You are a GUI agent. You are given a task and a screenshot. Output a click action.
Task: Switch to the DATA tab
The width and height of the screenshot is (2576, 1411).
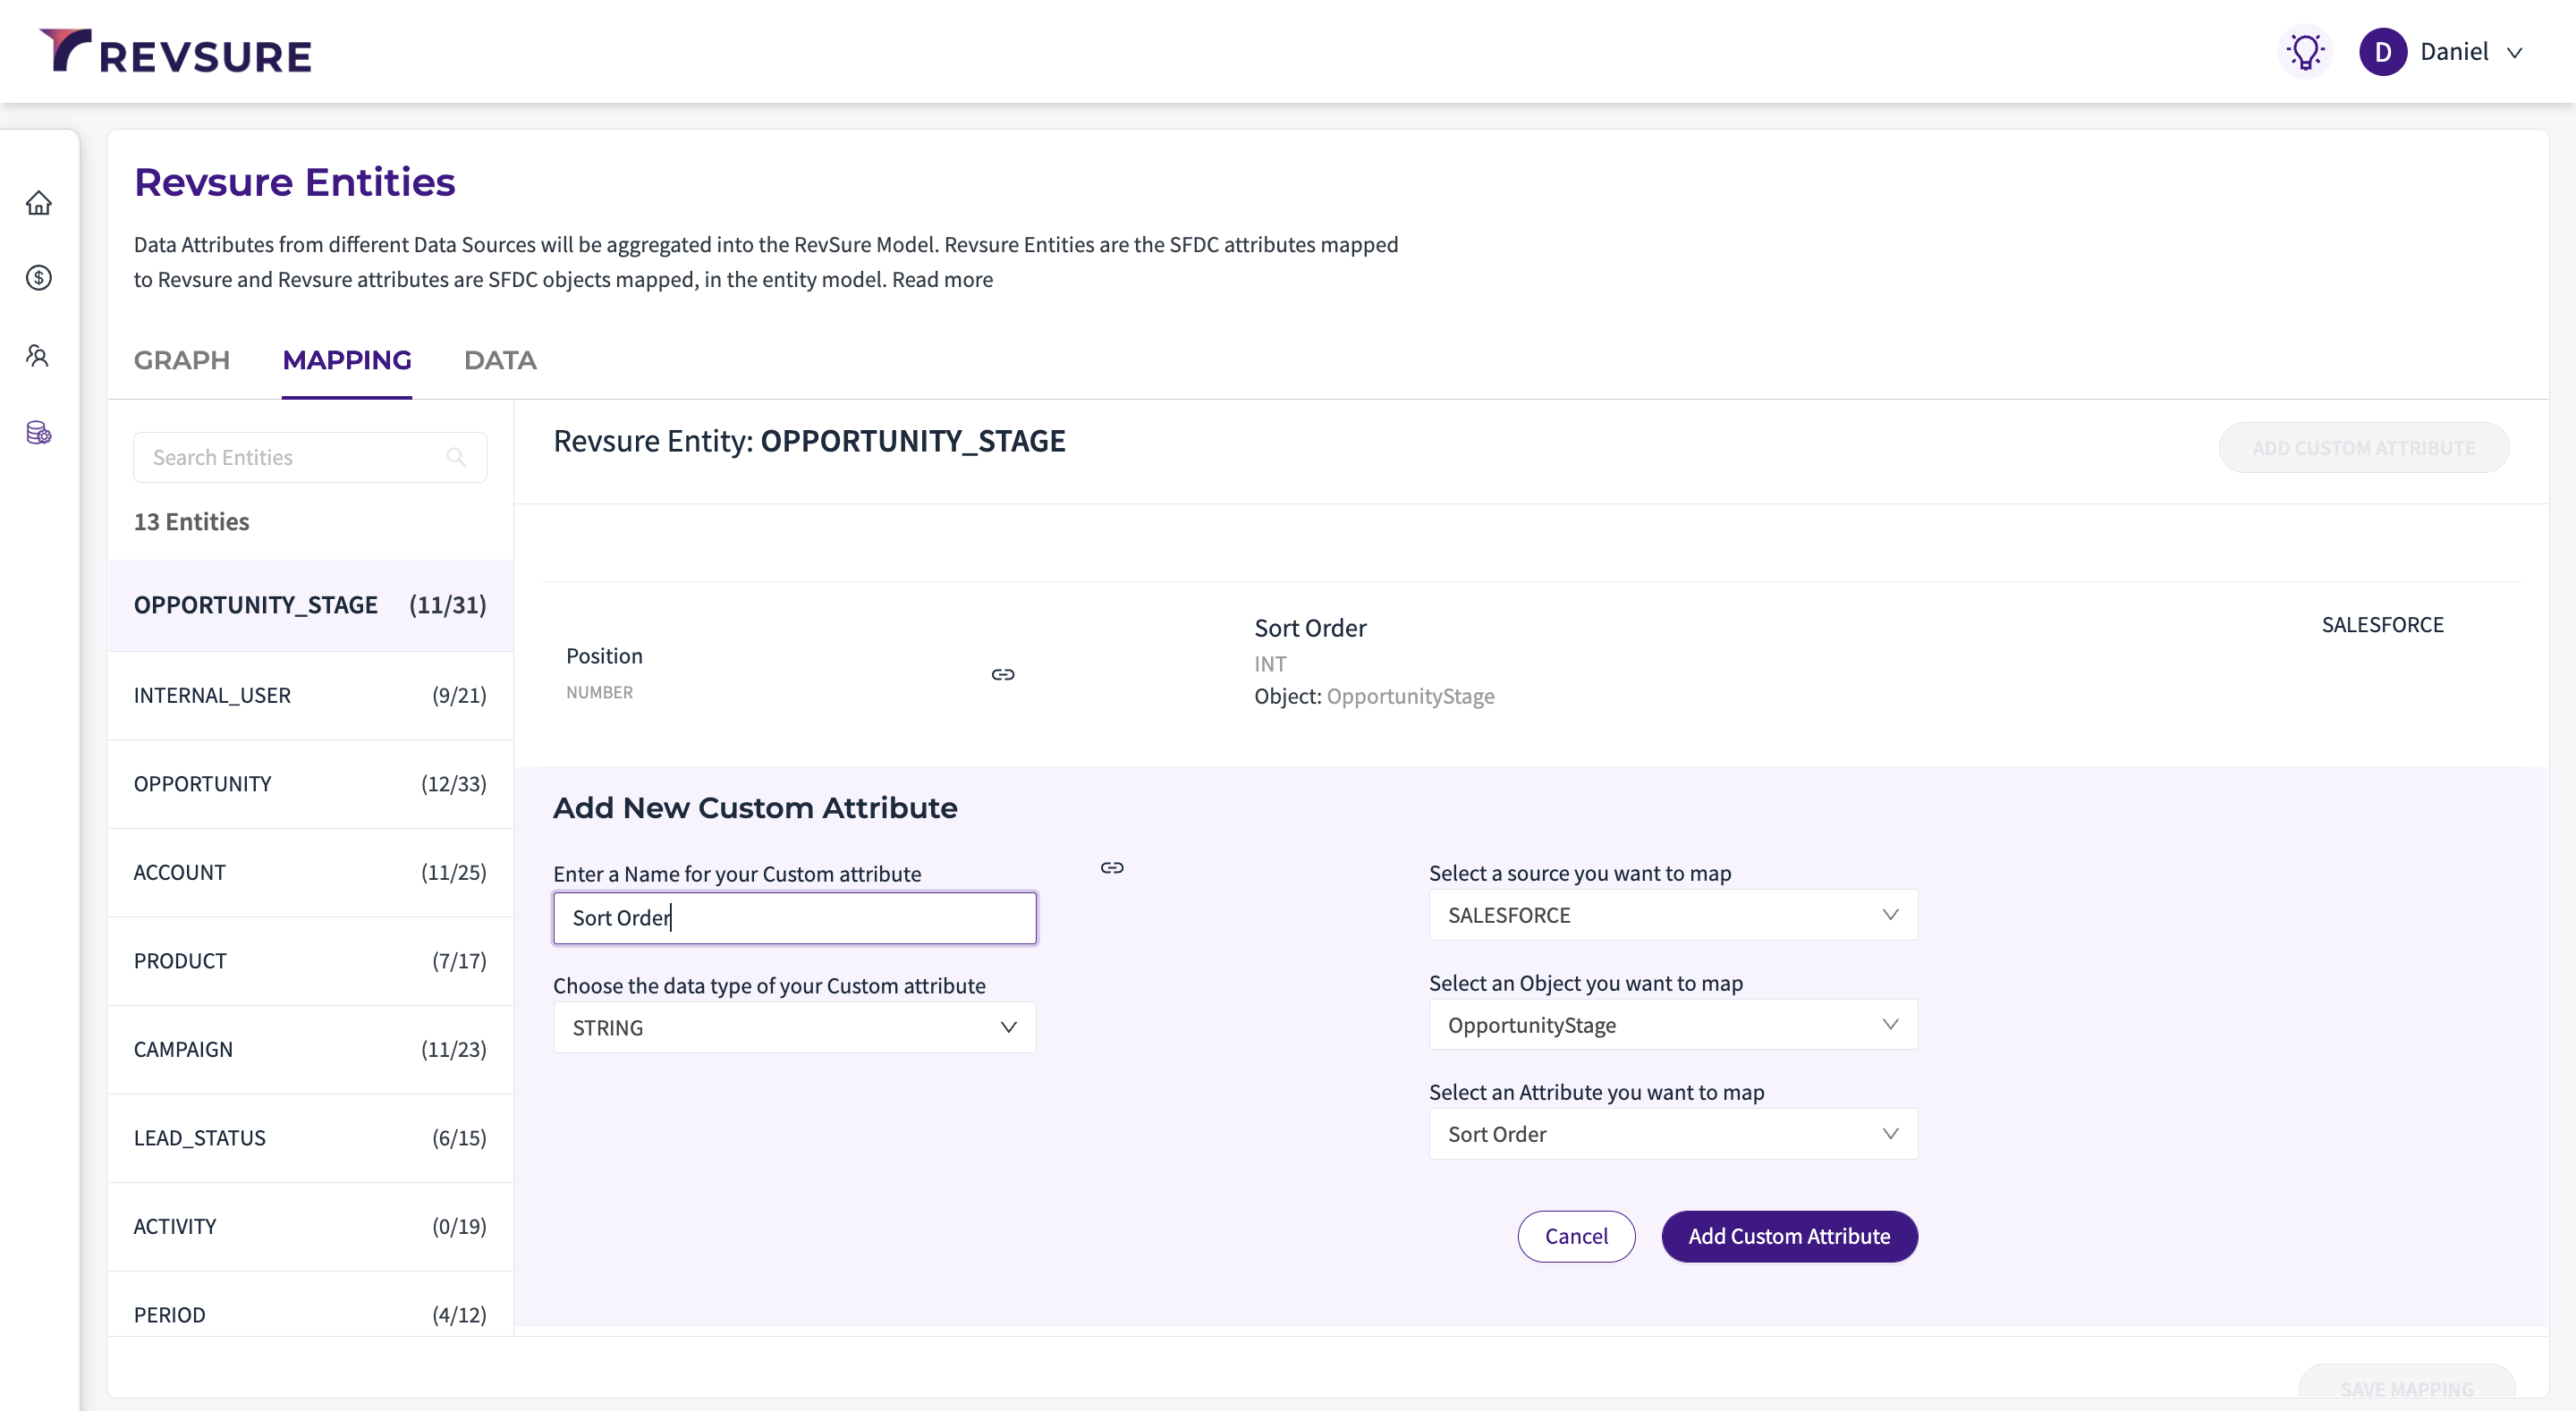[500, 360]
